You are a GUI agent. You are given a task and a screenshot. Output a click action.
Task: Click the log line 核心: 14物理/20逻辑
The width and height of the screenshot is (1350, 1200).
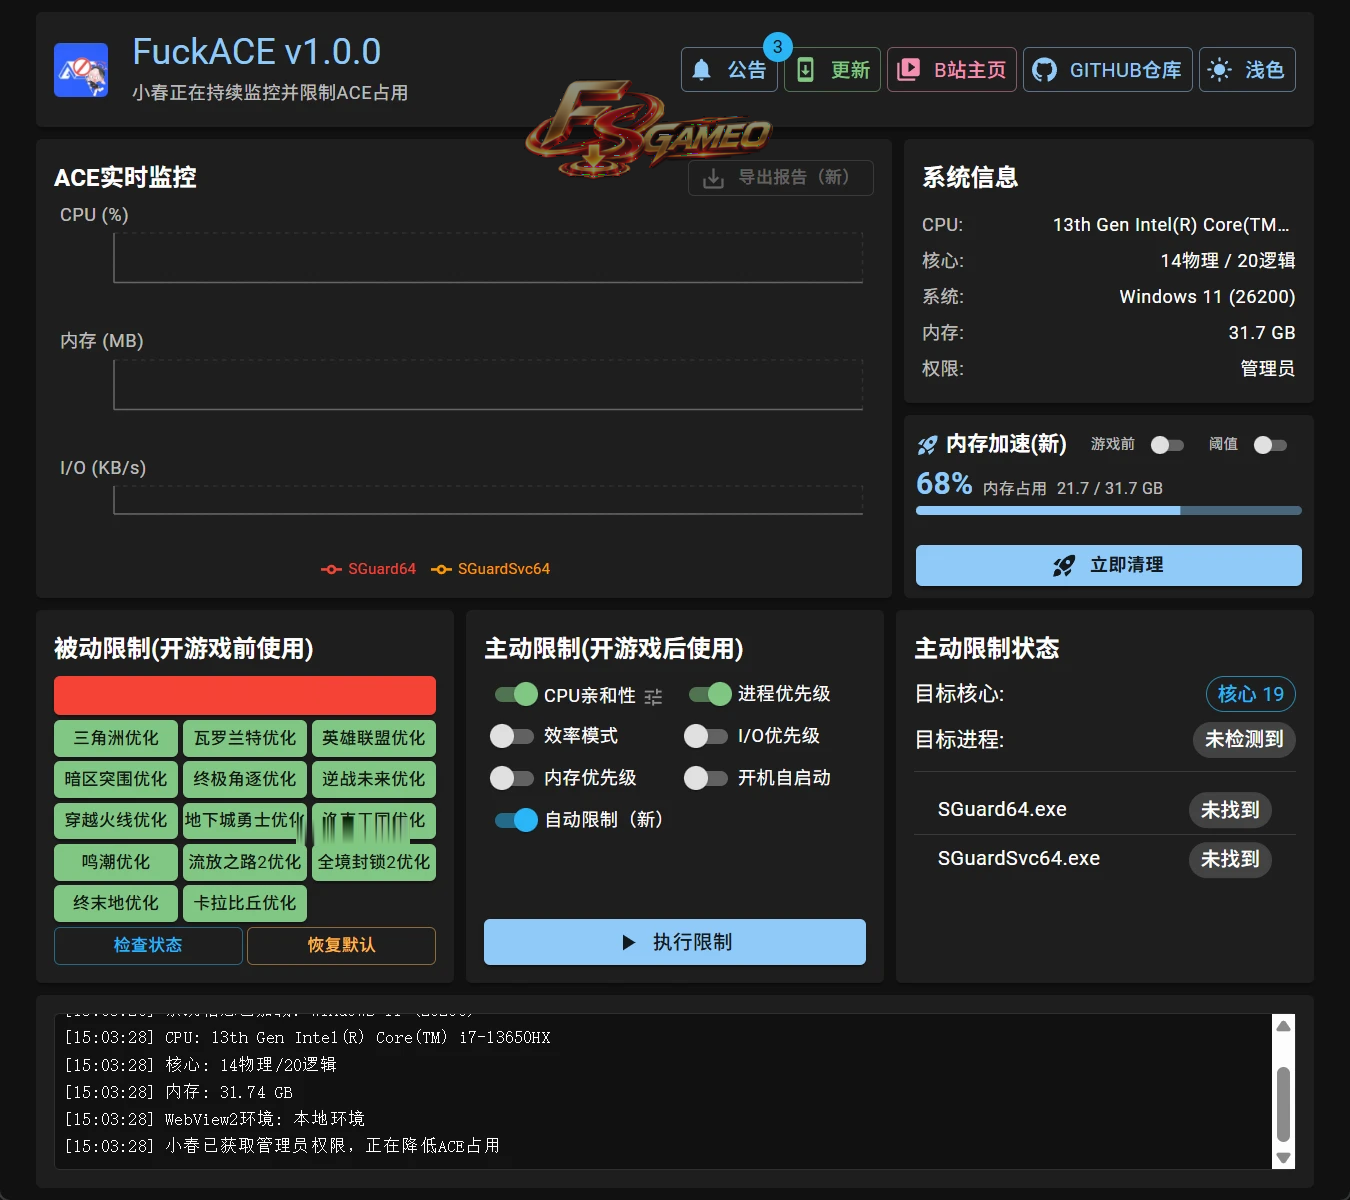click(201, 1065)
